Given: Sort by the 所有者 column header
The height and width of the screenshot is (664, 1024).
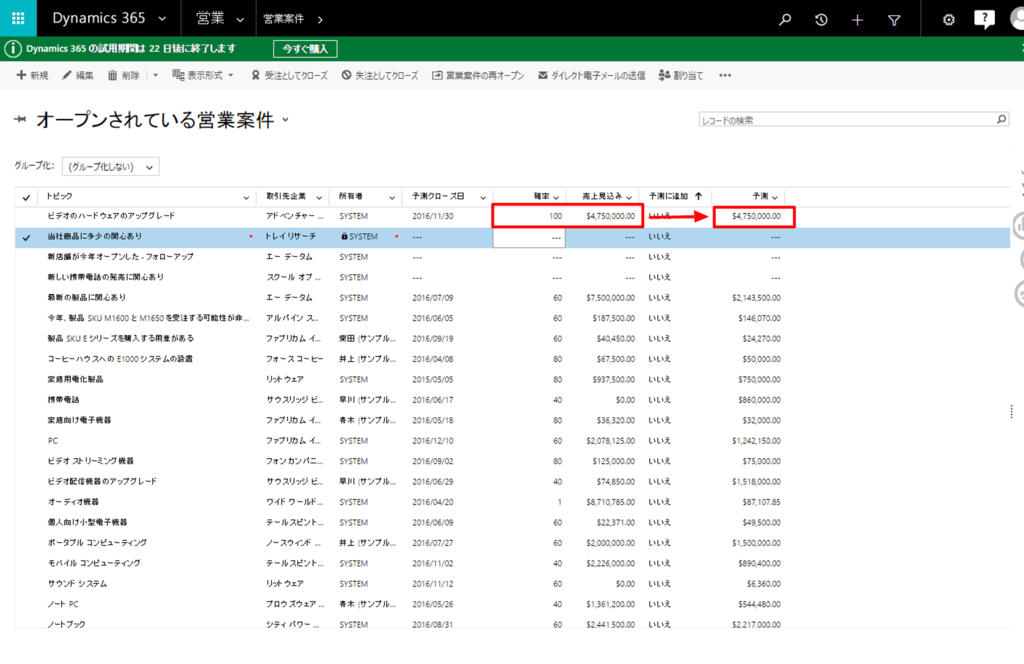Looking at the screenshot, I should [x=351, y=196].
